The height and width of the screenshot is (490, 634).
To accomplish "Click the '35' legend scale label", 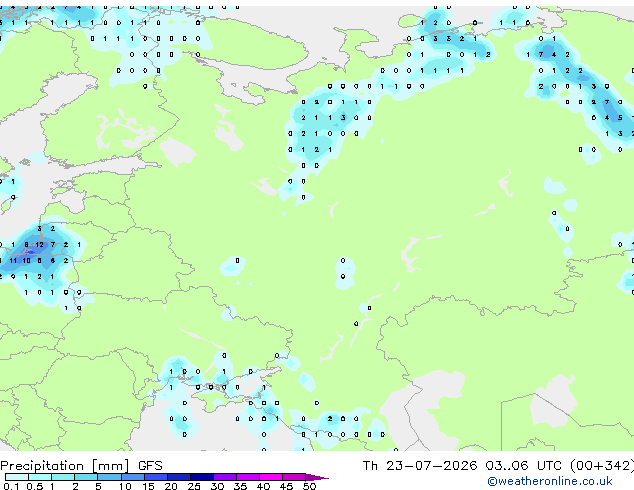I will (x=240, y=486).
